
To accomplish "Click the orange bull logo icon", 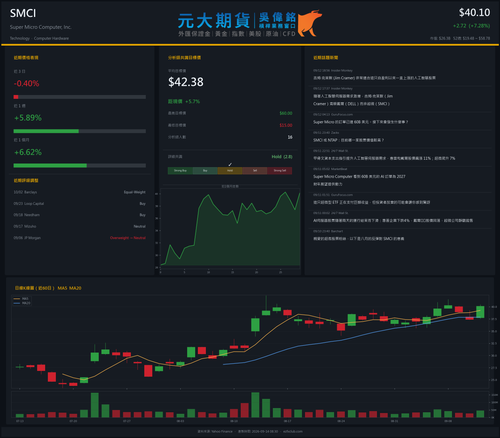I will (310, 23).
